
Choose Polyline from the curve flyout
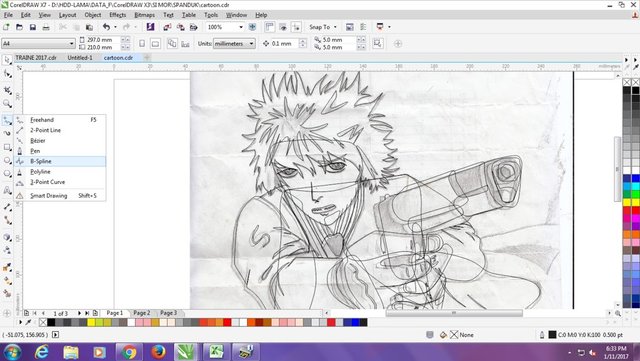pyautogui.click(x=60, y=172)
